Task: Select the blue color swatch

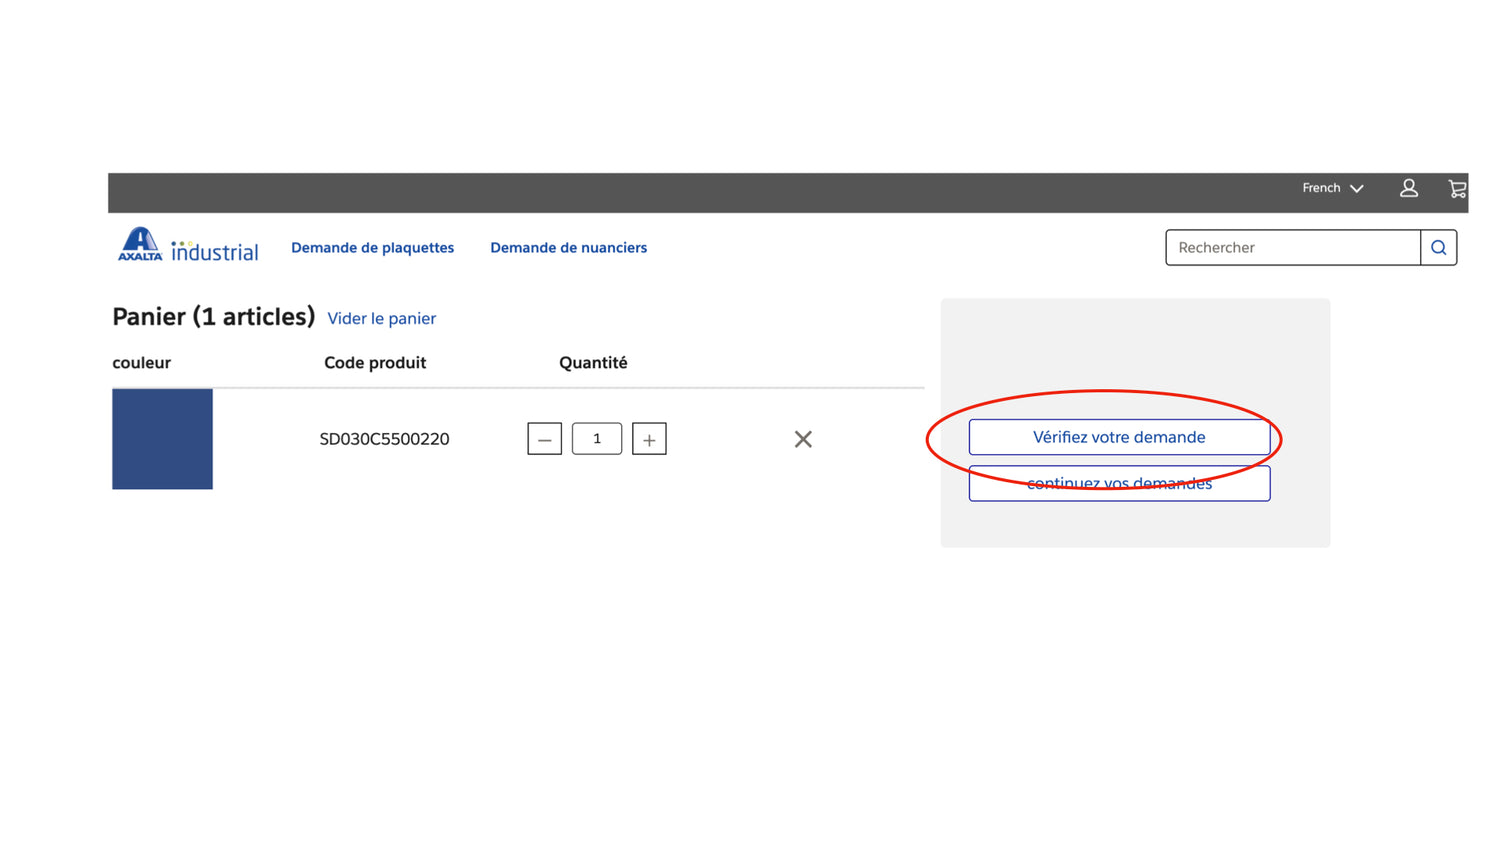Action: coord(162,439)
